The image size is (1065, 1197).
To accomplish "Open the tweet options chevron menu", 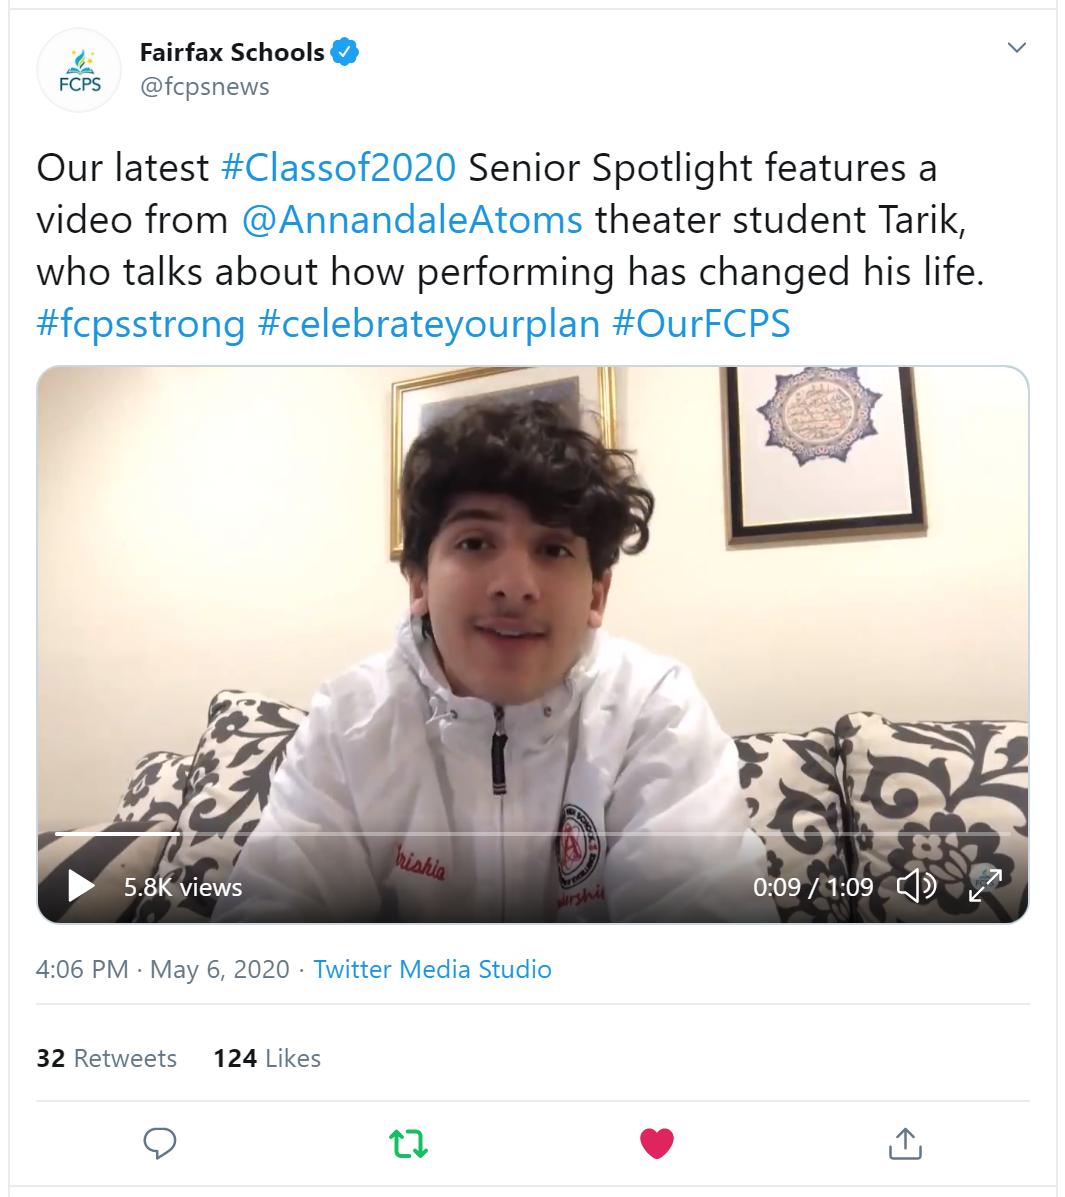I will click(x=1017, y=48).
